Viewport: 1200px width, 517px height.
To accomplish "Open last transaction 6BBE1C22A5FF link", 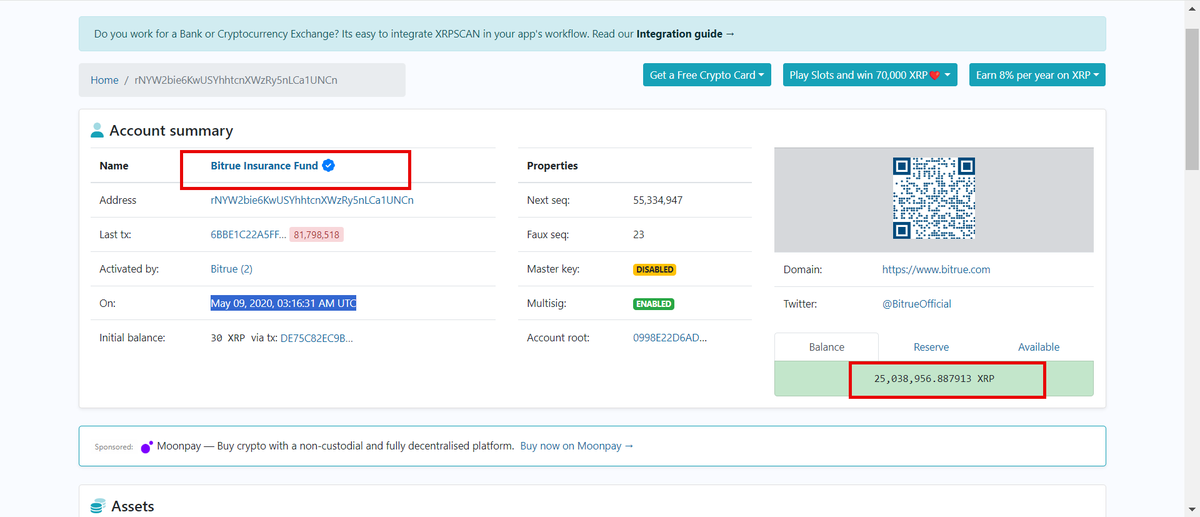I will 248,235.
